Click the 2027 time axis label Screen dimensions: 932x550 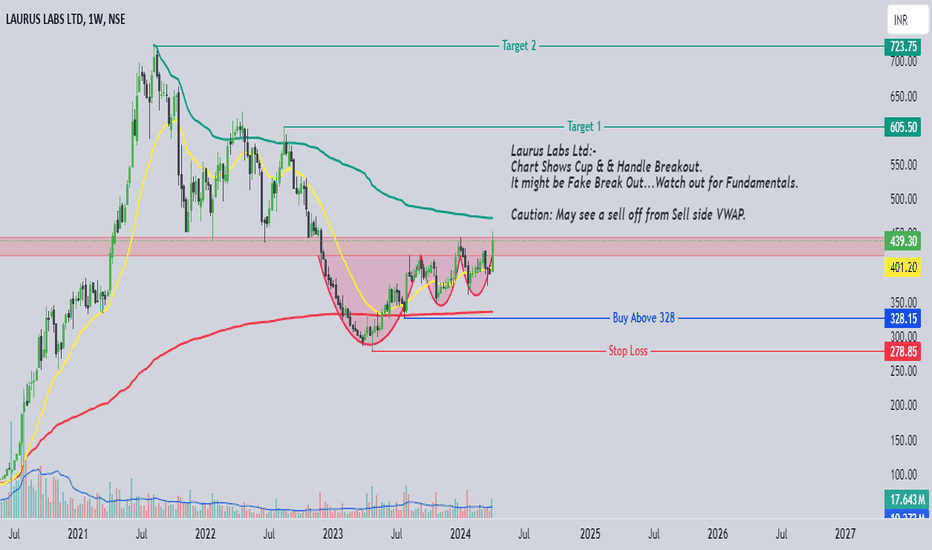tap(845, 534)
